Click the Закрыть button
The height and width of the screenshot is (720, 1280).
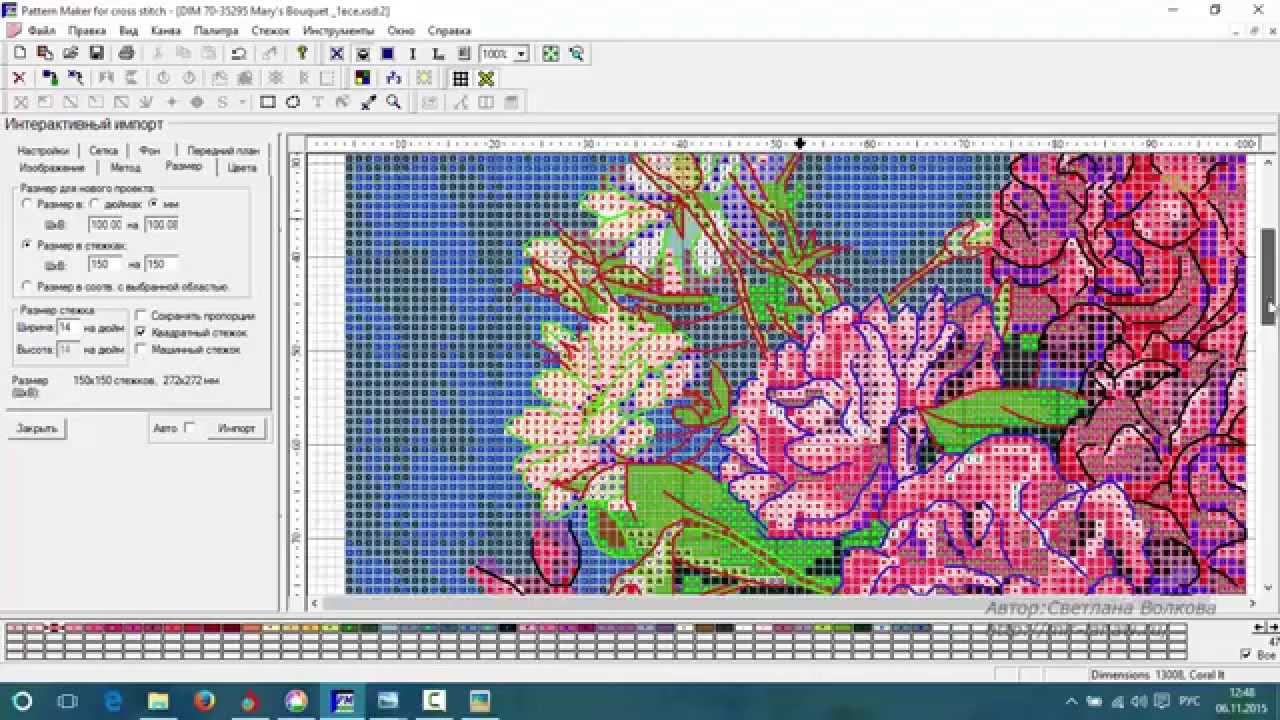(38, 428)
